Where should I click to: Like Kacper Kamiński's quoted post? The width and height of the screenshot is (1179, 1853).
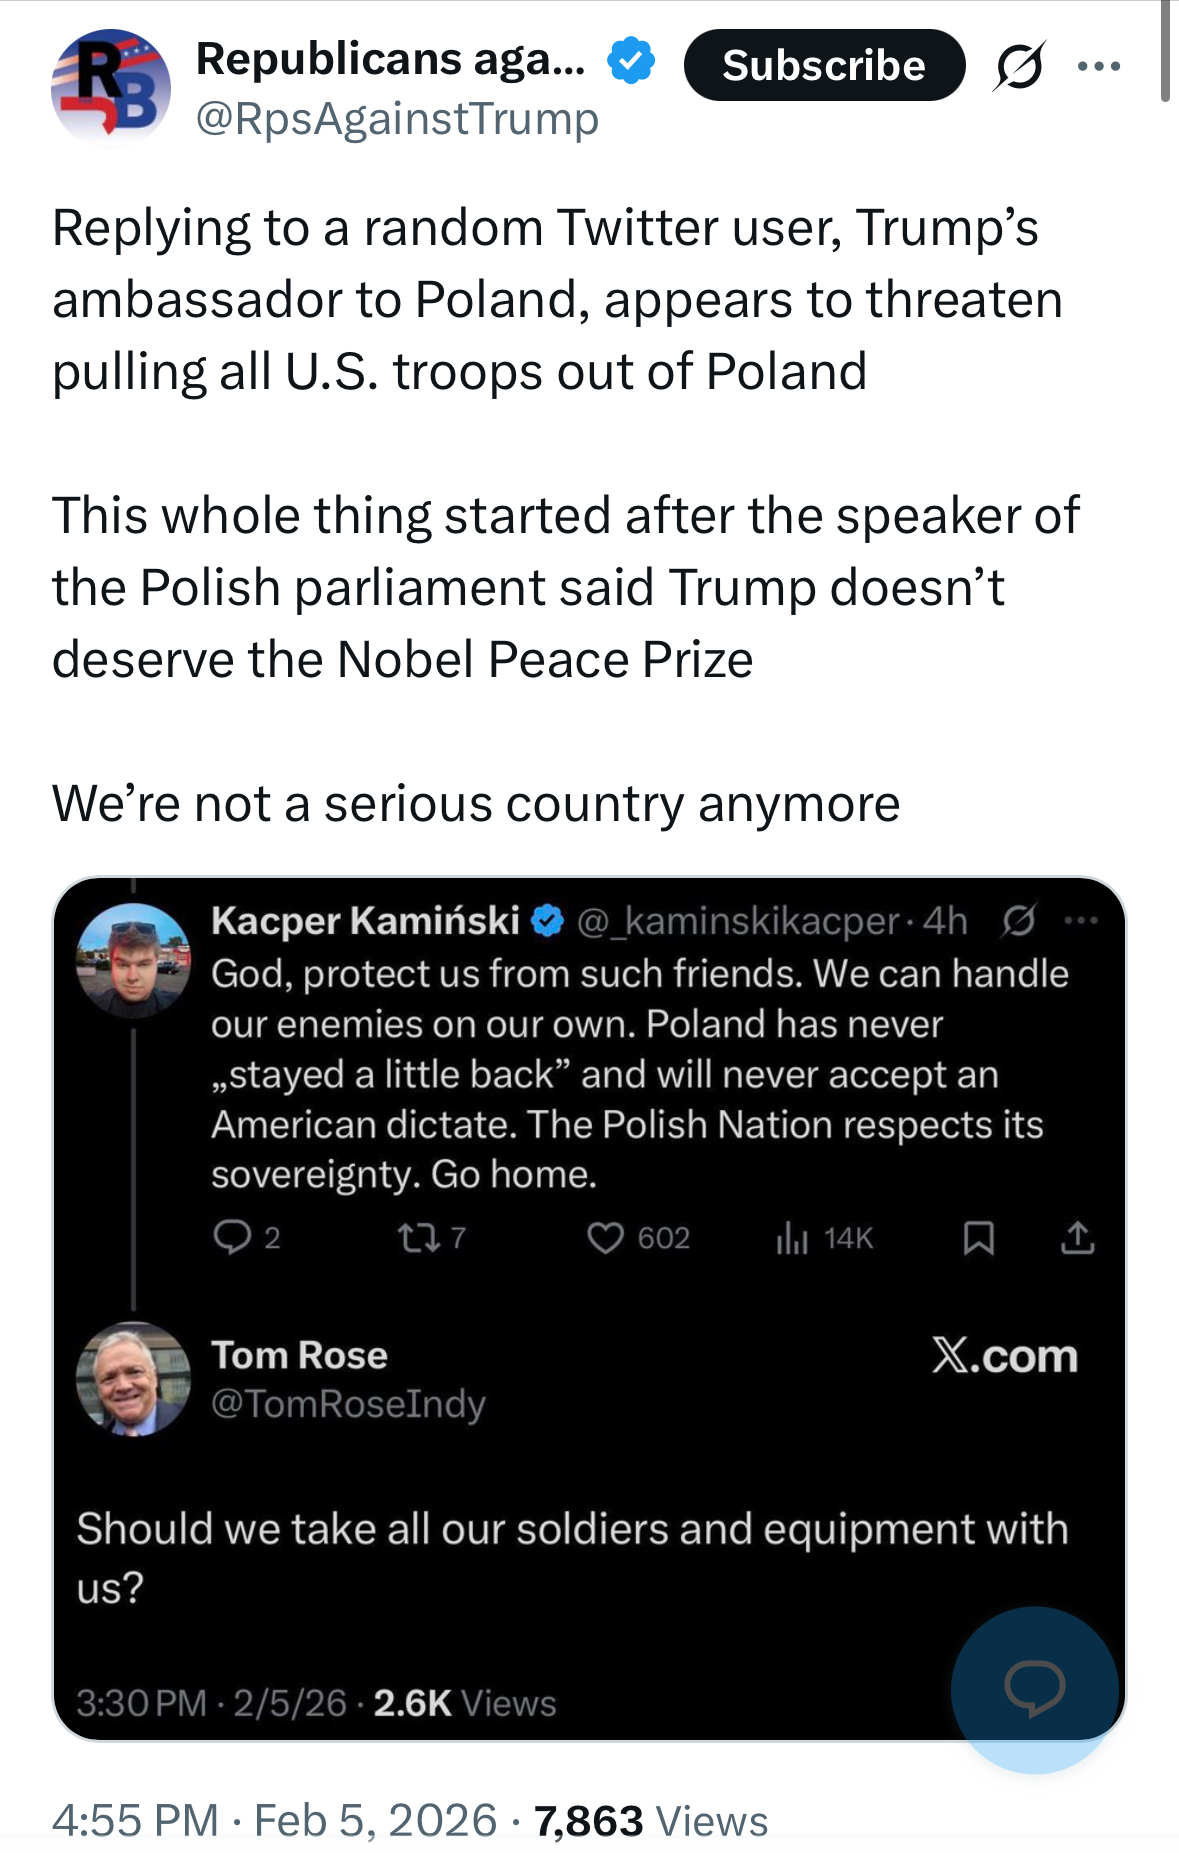tap(605, 1238)
